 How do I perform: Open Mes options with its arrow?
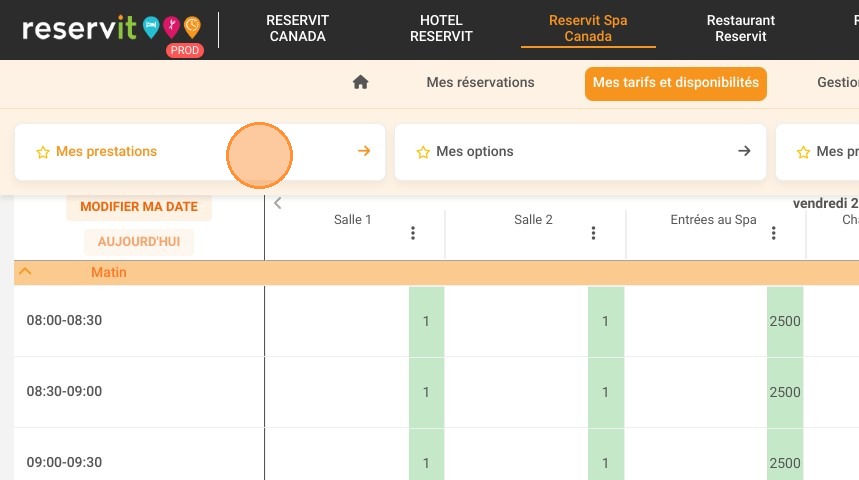pos(744,151)
